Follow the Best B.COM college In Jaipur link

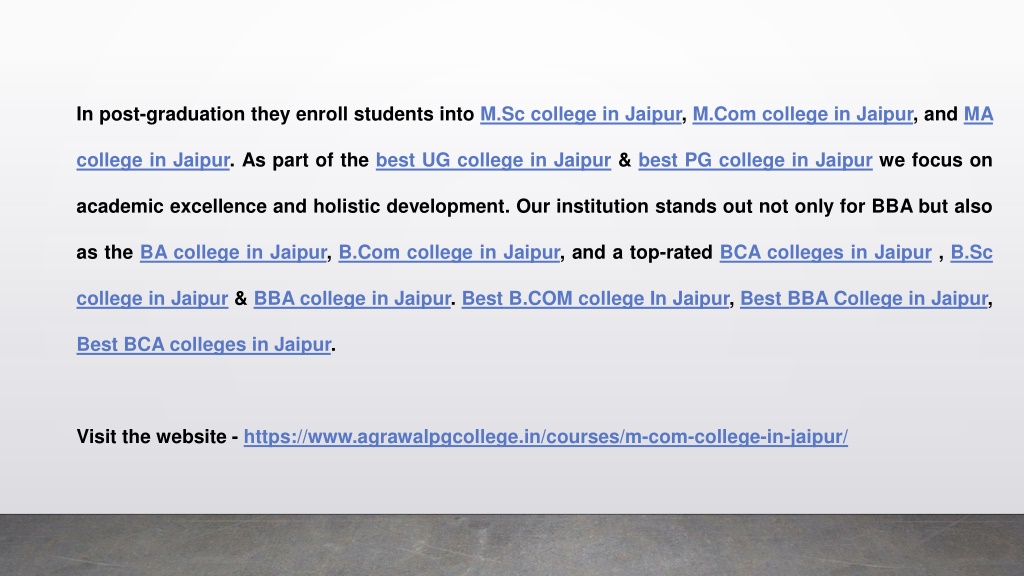(x=595, y=298)
